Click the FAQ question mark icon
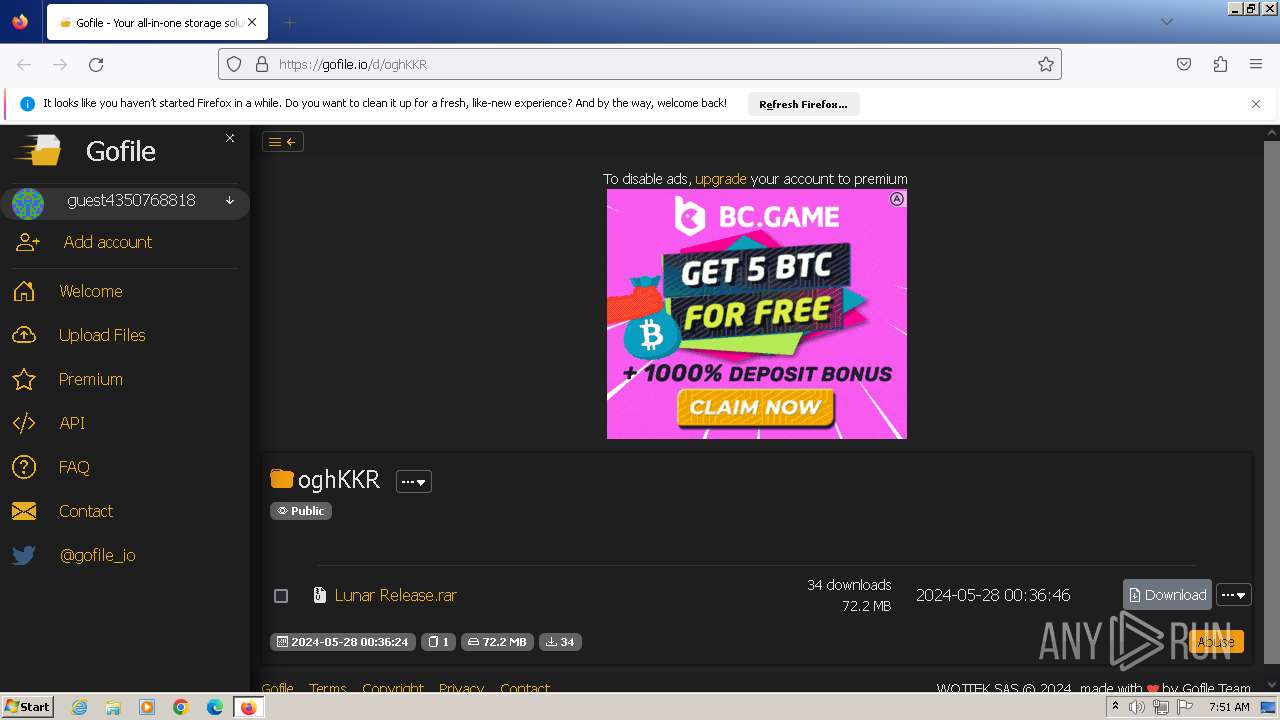 coord(24,467)
